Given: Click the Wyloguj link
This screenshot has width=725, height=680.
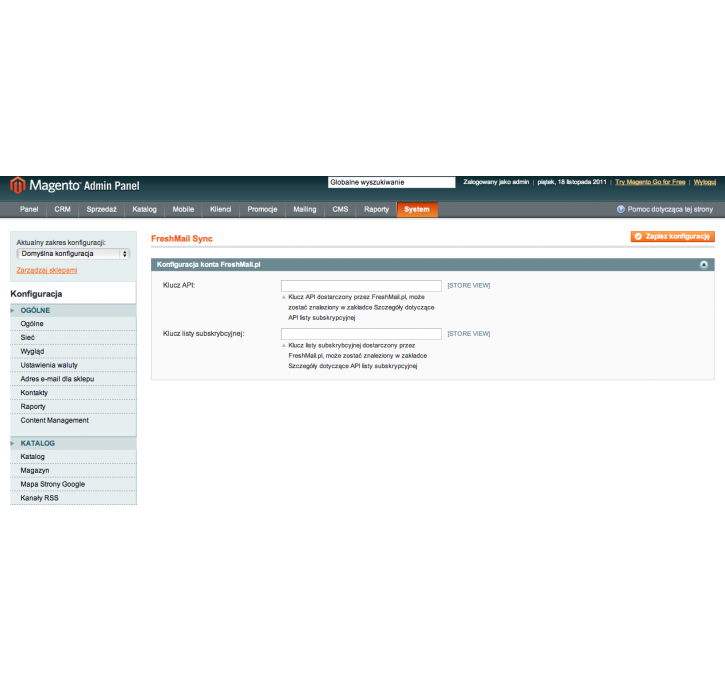Looking at the screenshot, I should tap(705, 182).
